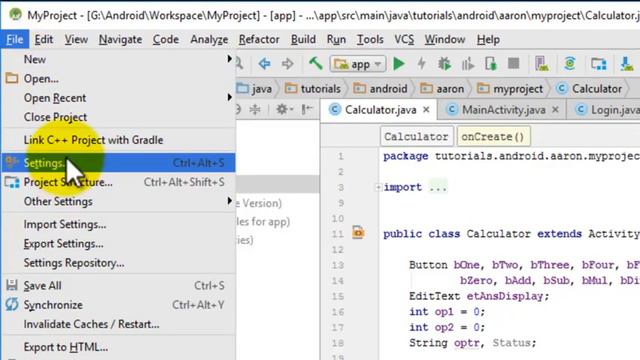Screen dimensions: 640x360
Task: Open Project Structure dialog entry
Action: tap(118, 182)
